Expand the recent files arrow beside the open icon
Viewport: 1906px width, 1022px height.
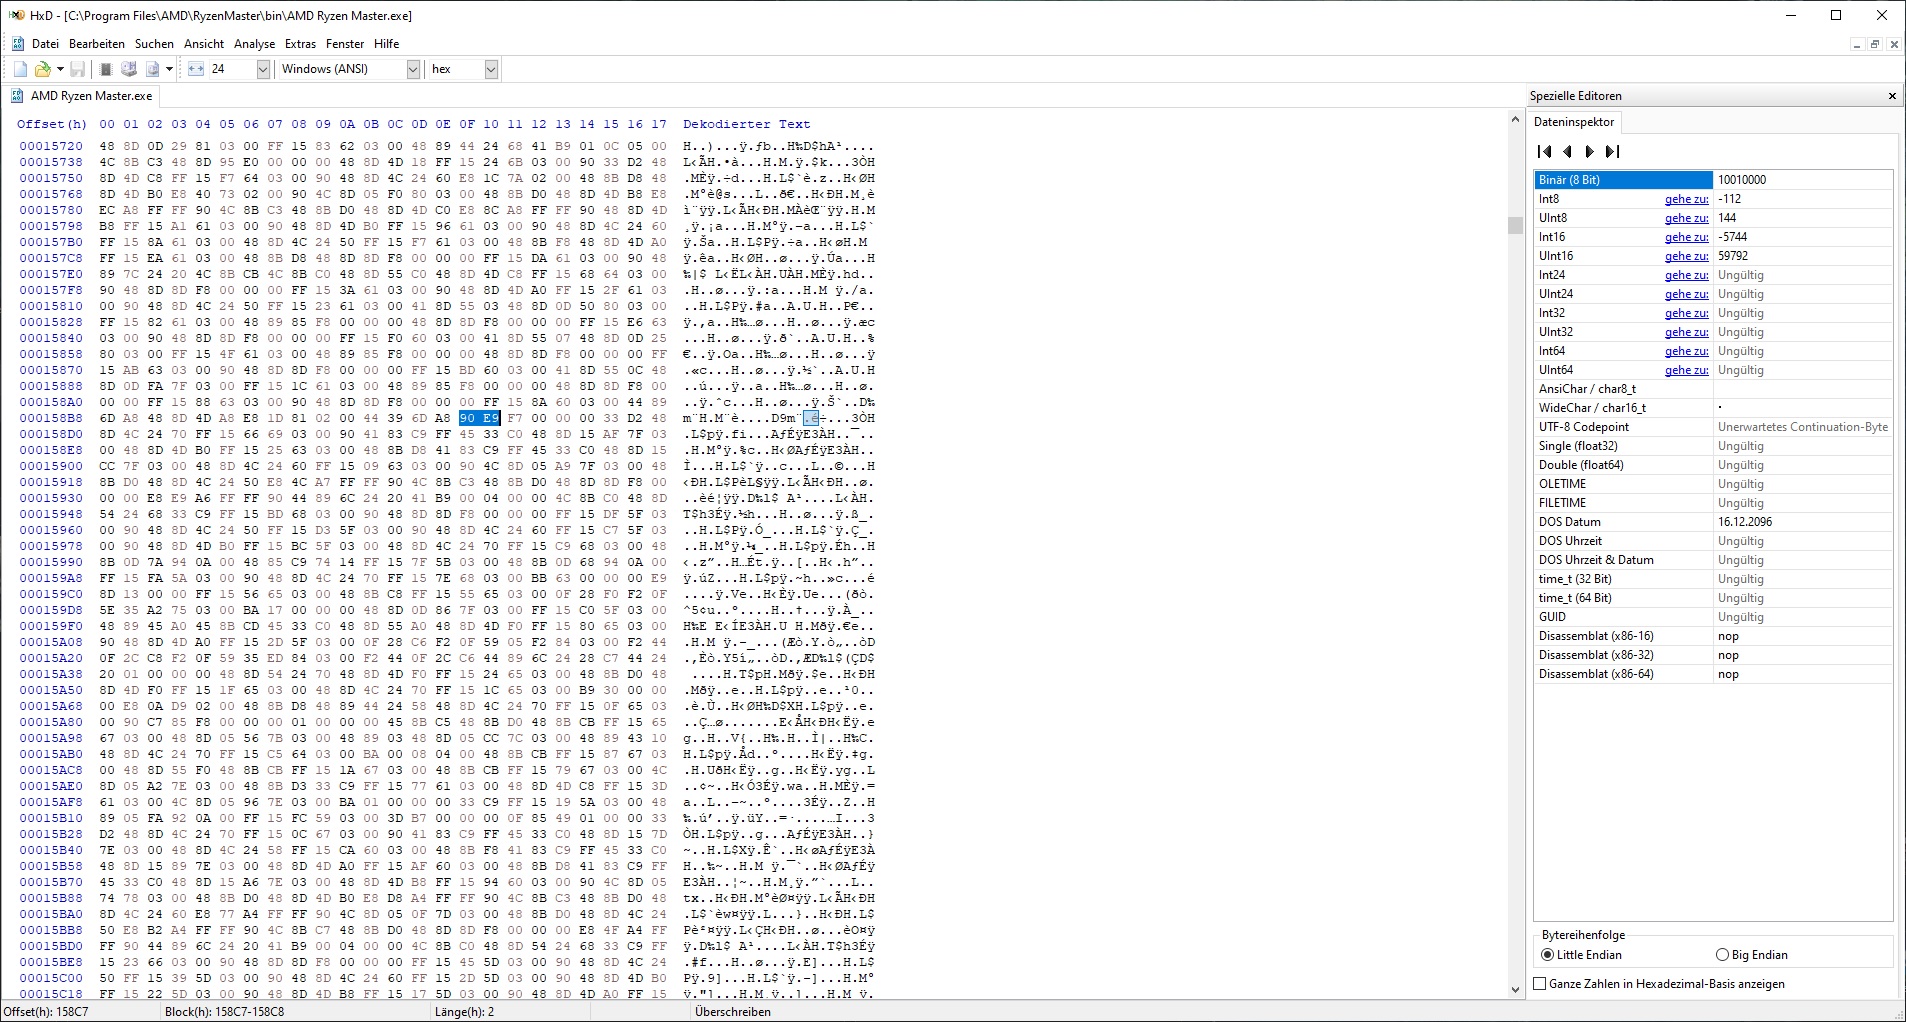click(60, 69)
